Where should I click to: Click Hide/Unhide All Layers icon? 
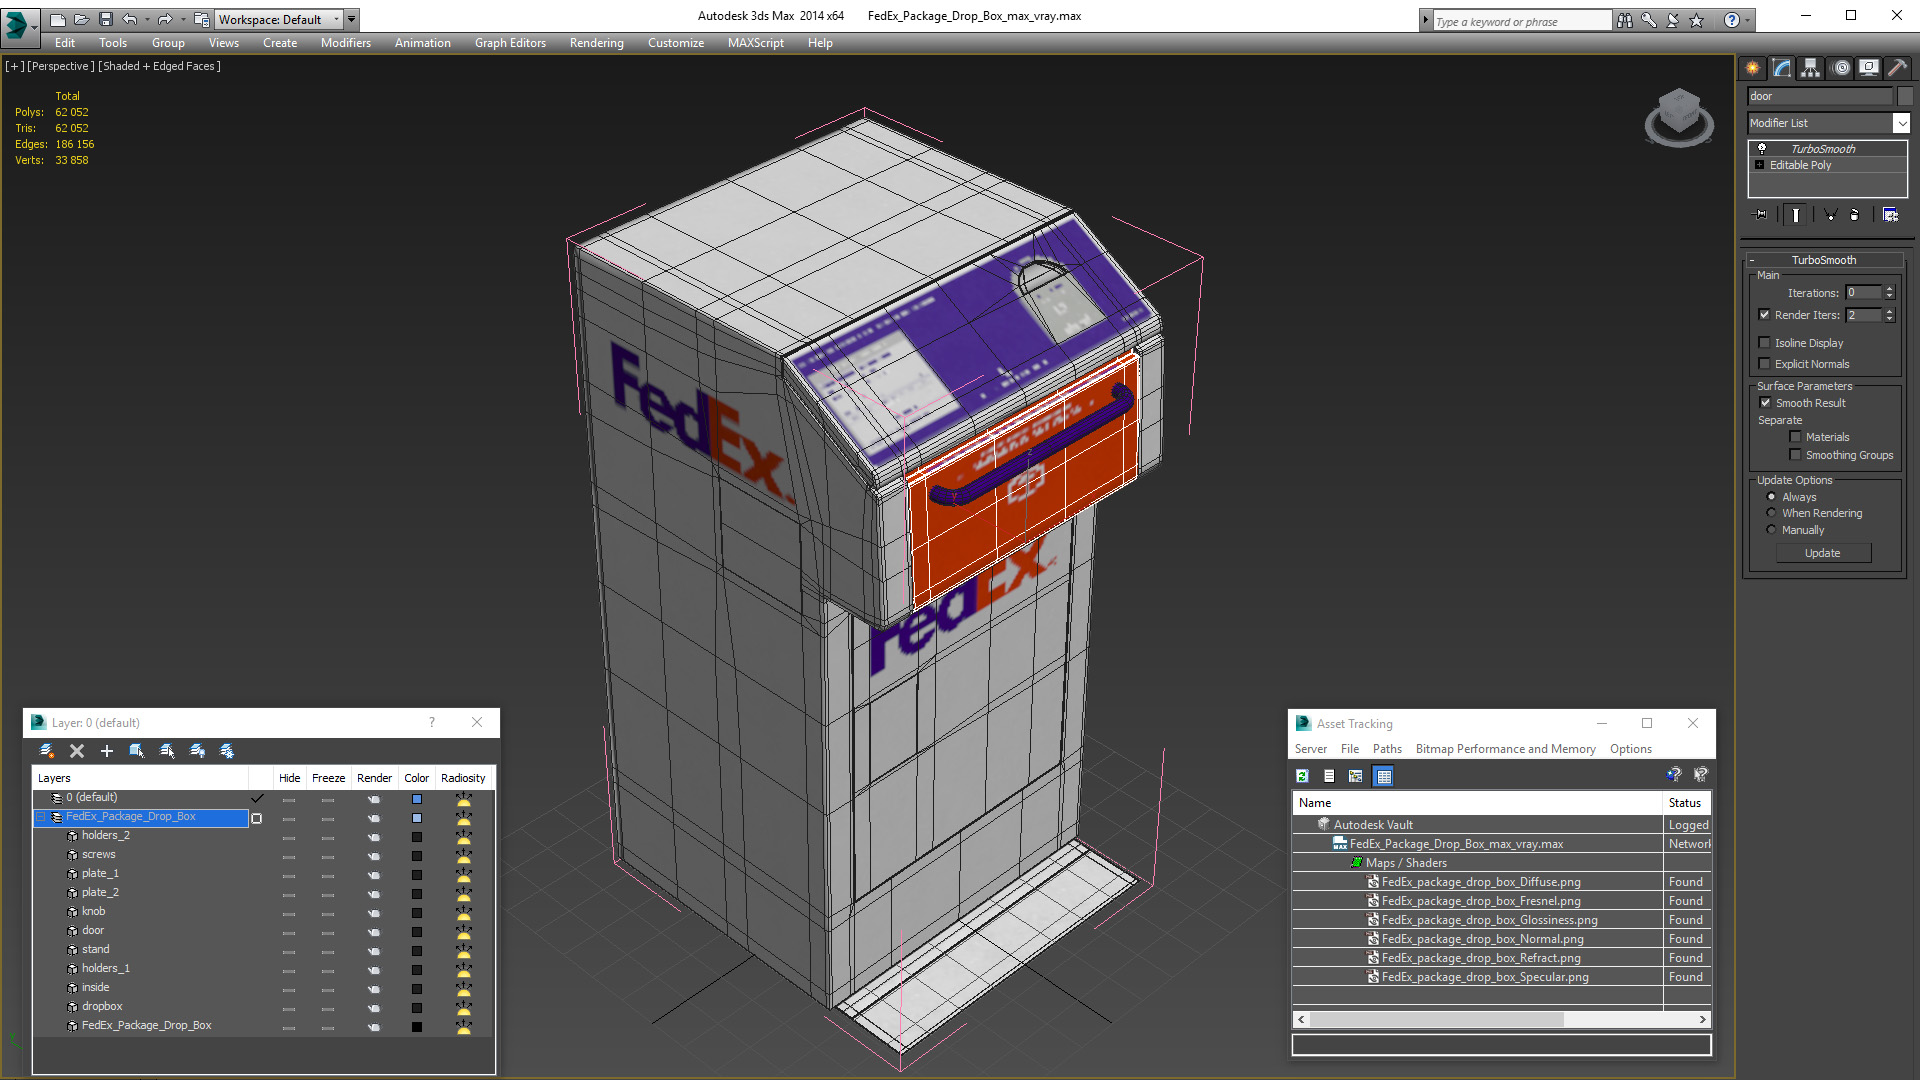click(x=197, y=751)
